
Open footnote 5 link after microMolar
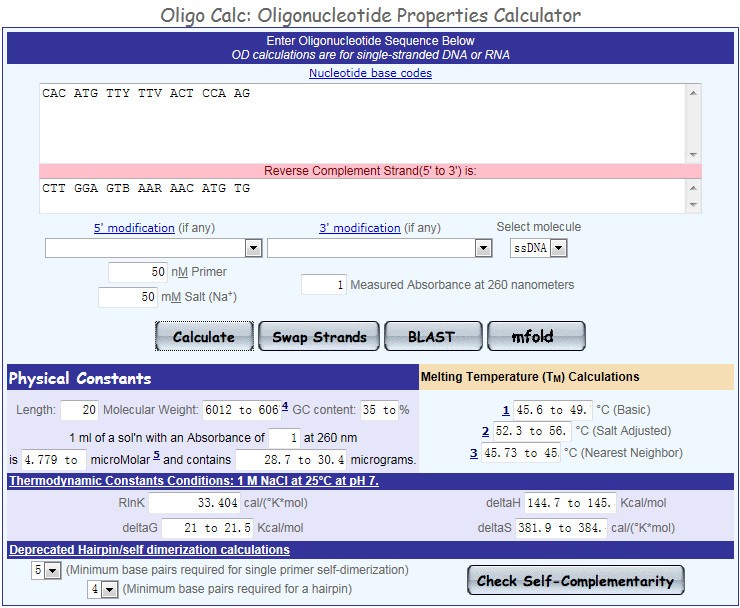157,456
